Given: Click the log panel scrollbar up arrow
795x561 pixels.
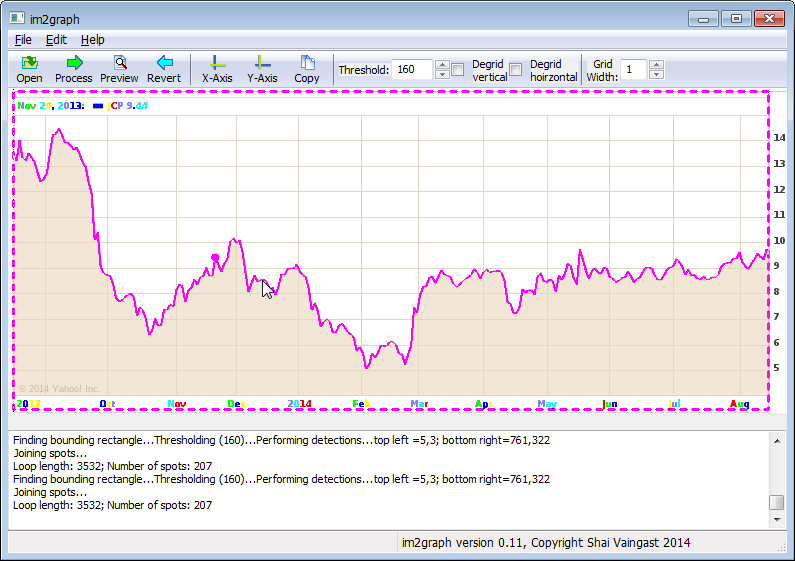Looking at the screenshot, I should 776,440.
